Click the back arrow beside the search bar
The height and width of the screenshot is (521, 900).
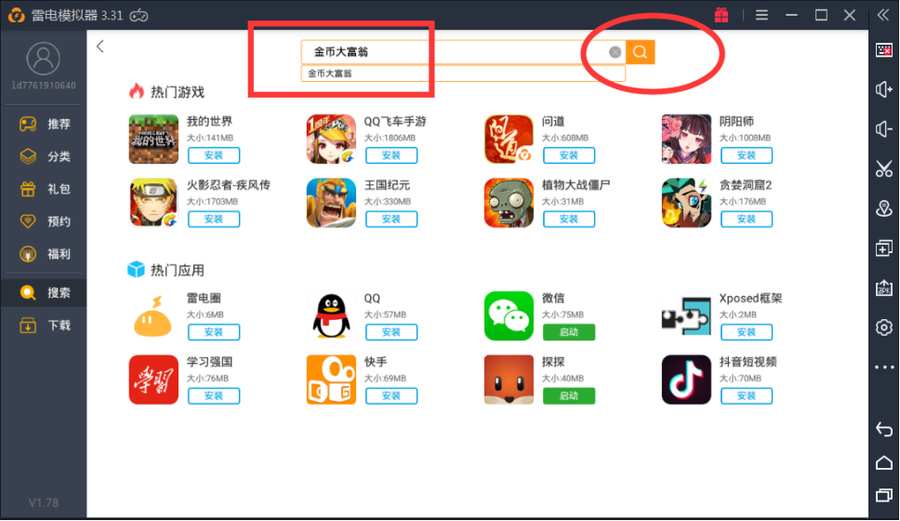pos(100,46)
